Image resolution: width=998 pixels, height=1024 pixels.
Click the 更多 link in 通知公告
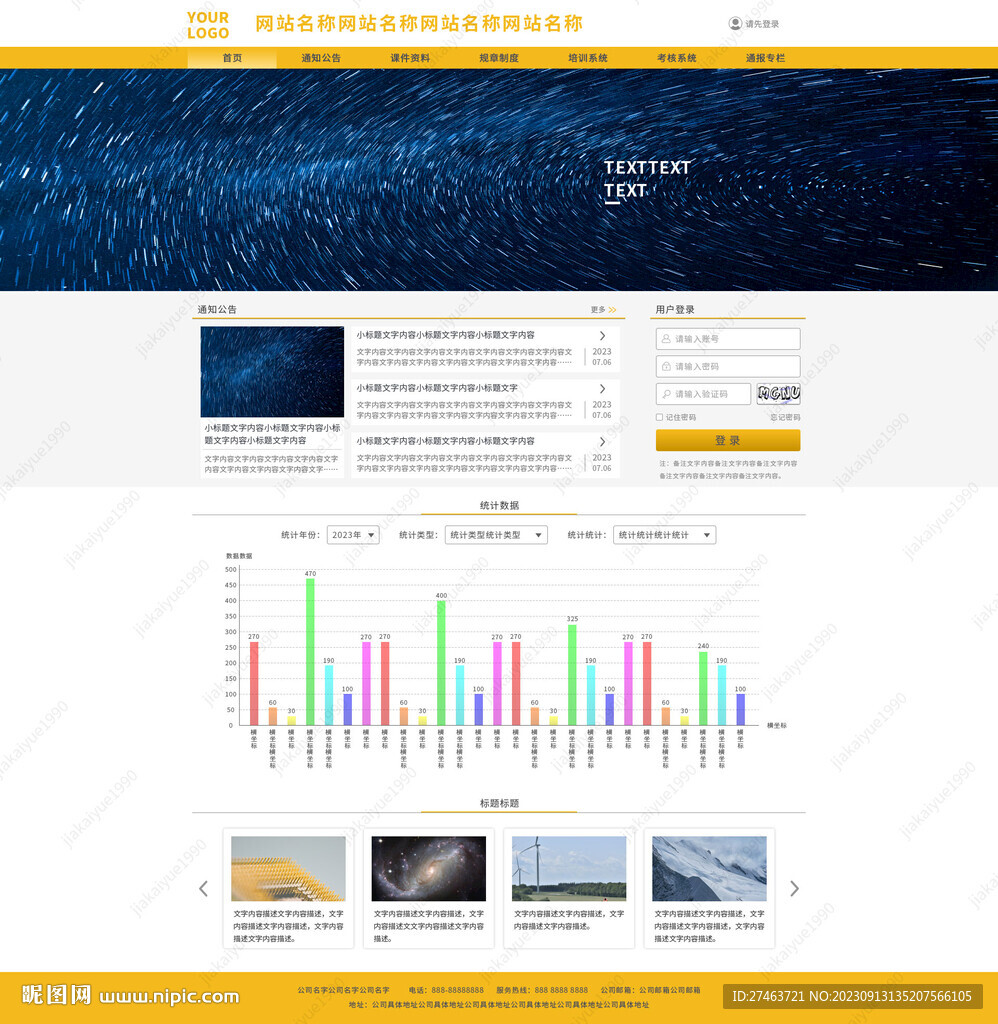pos(598,310)
